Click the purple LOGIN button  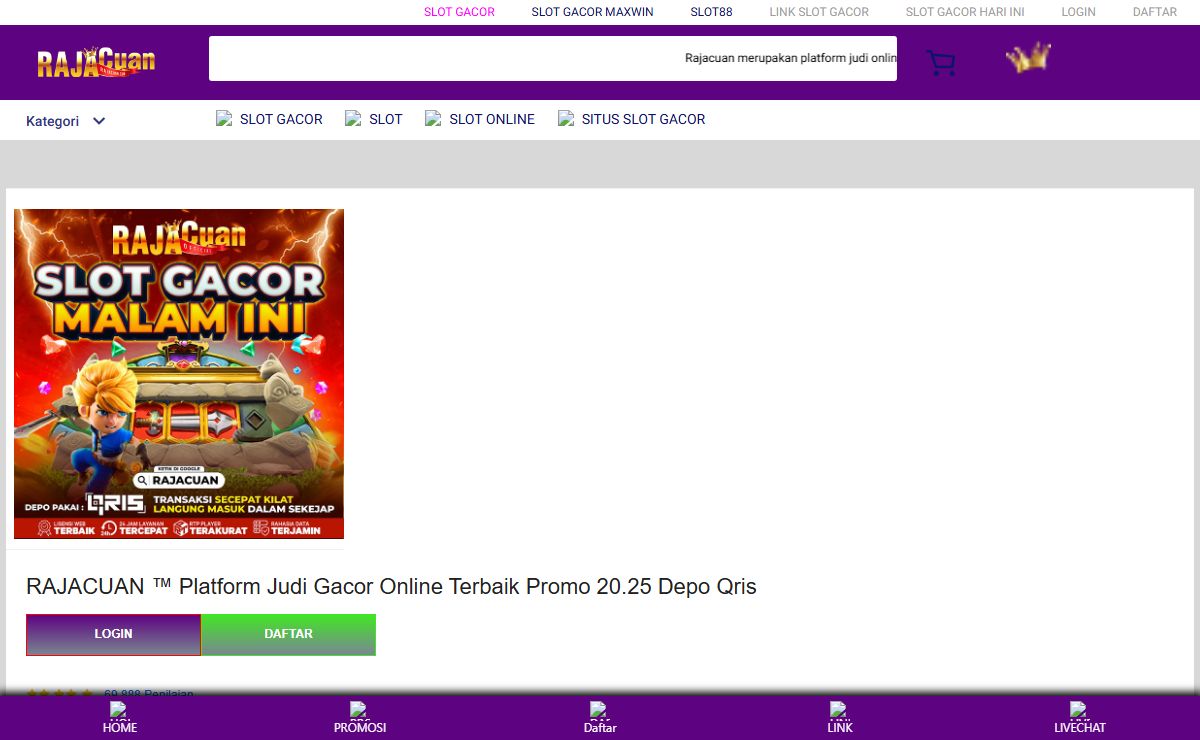point(113,634)
